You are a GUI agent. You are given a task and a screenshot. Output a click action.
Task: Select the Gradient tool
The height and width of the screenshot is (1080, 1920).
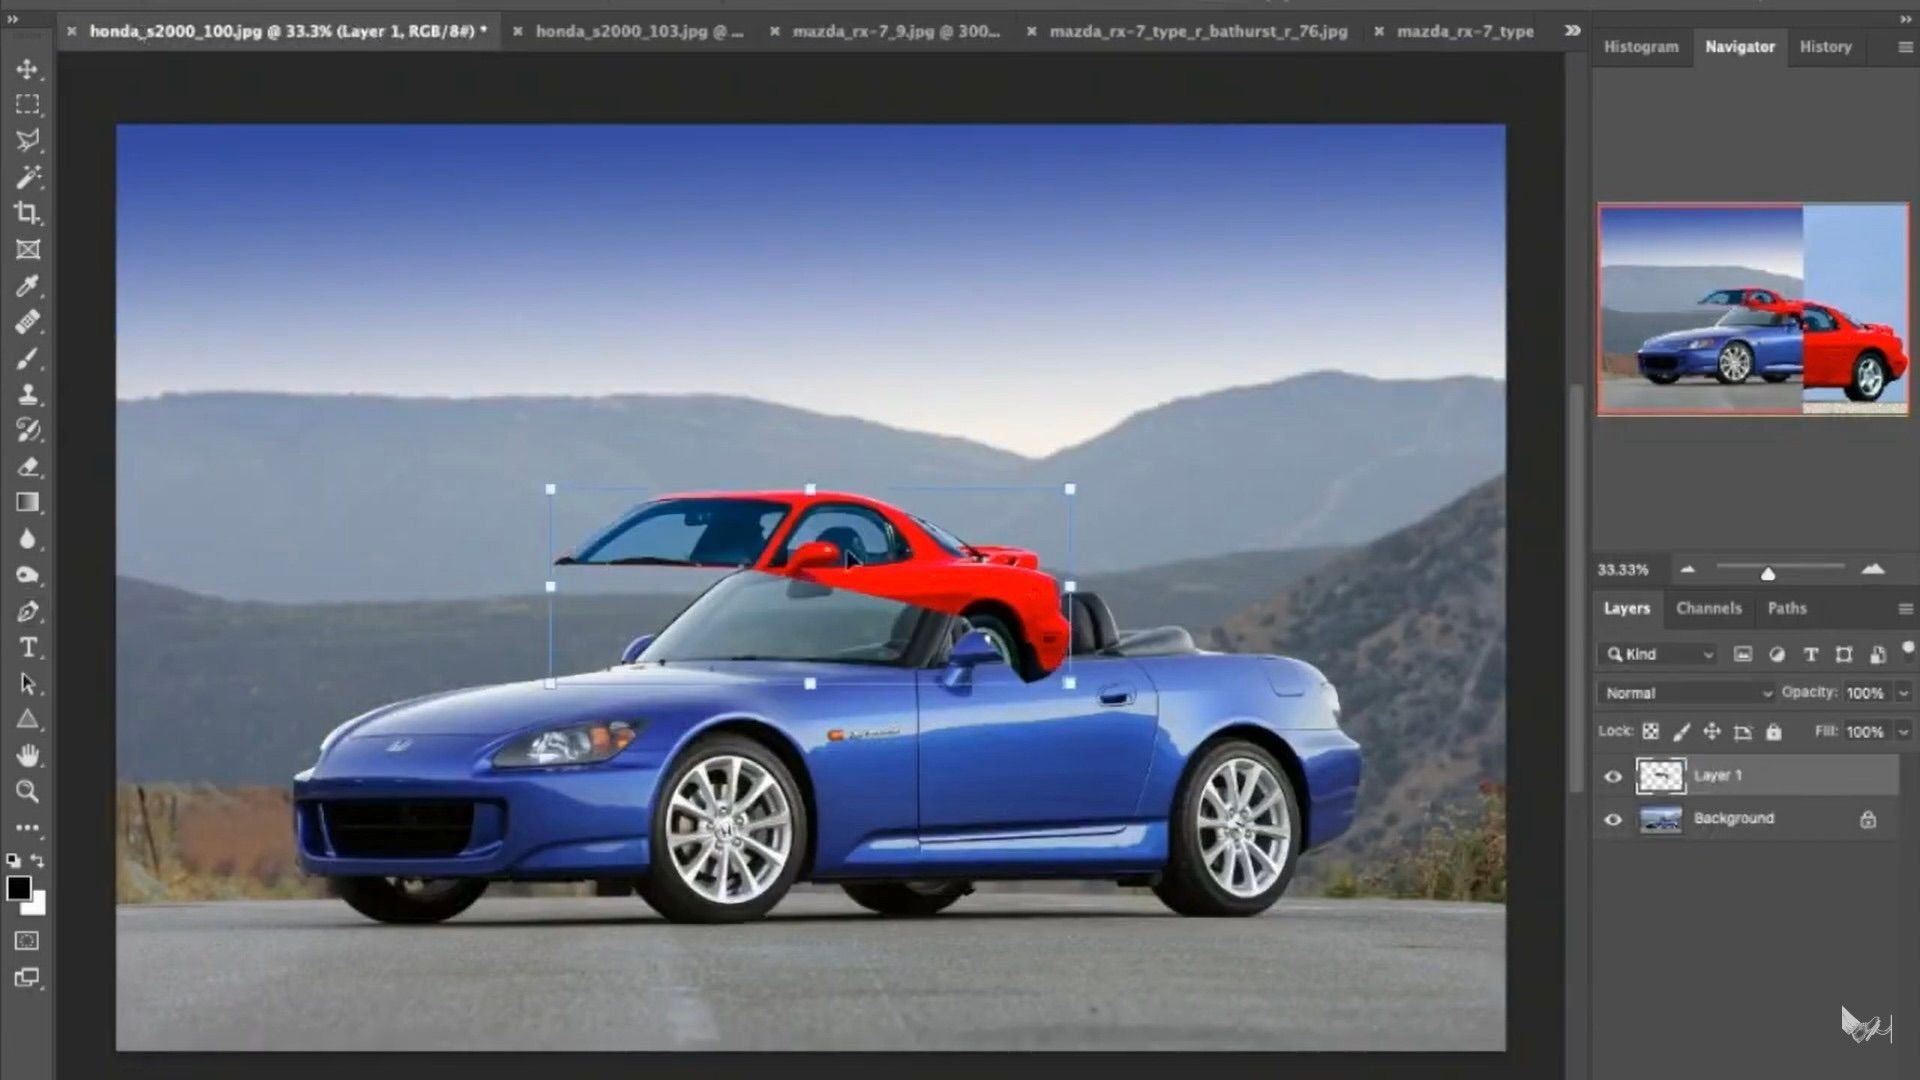click(27, 502)
